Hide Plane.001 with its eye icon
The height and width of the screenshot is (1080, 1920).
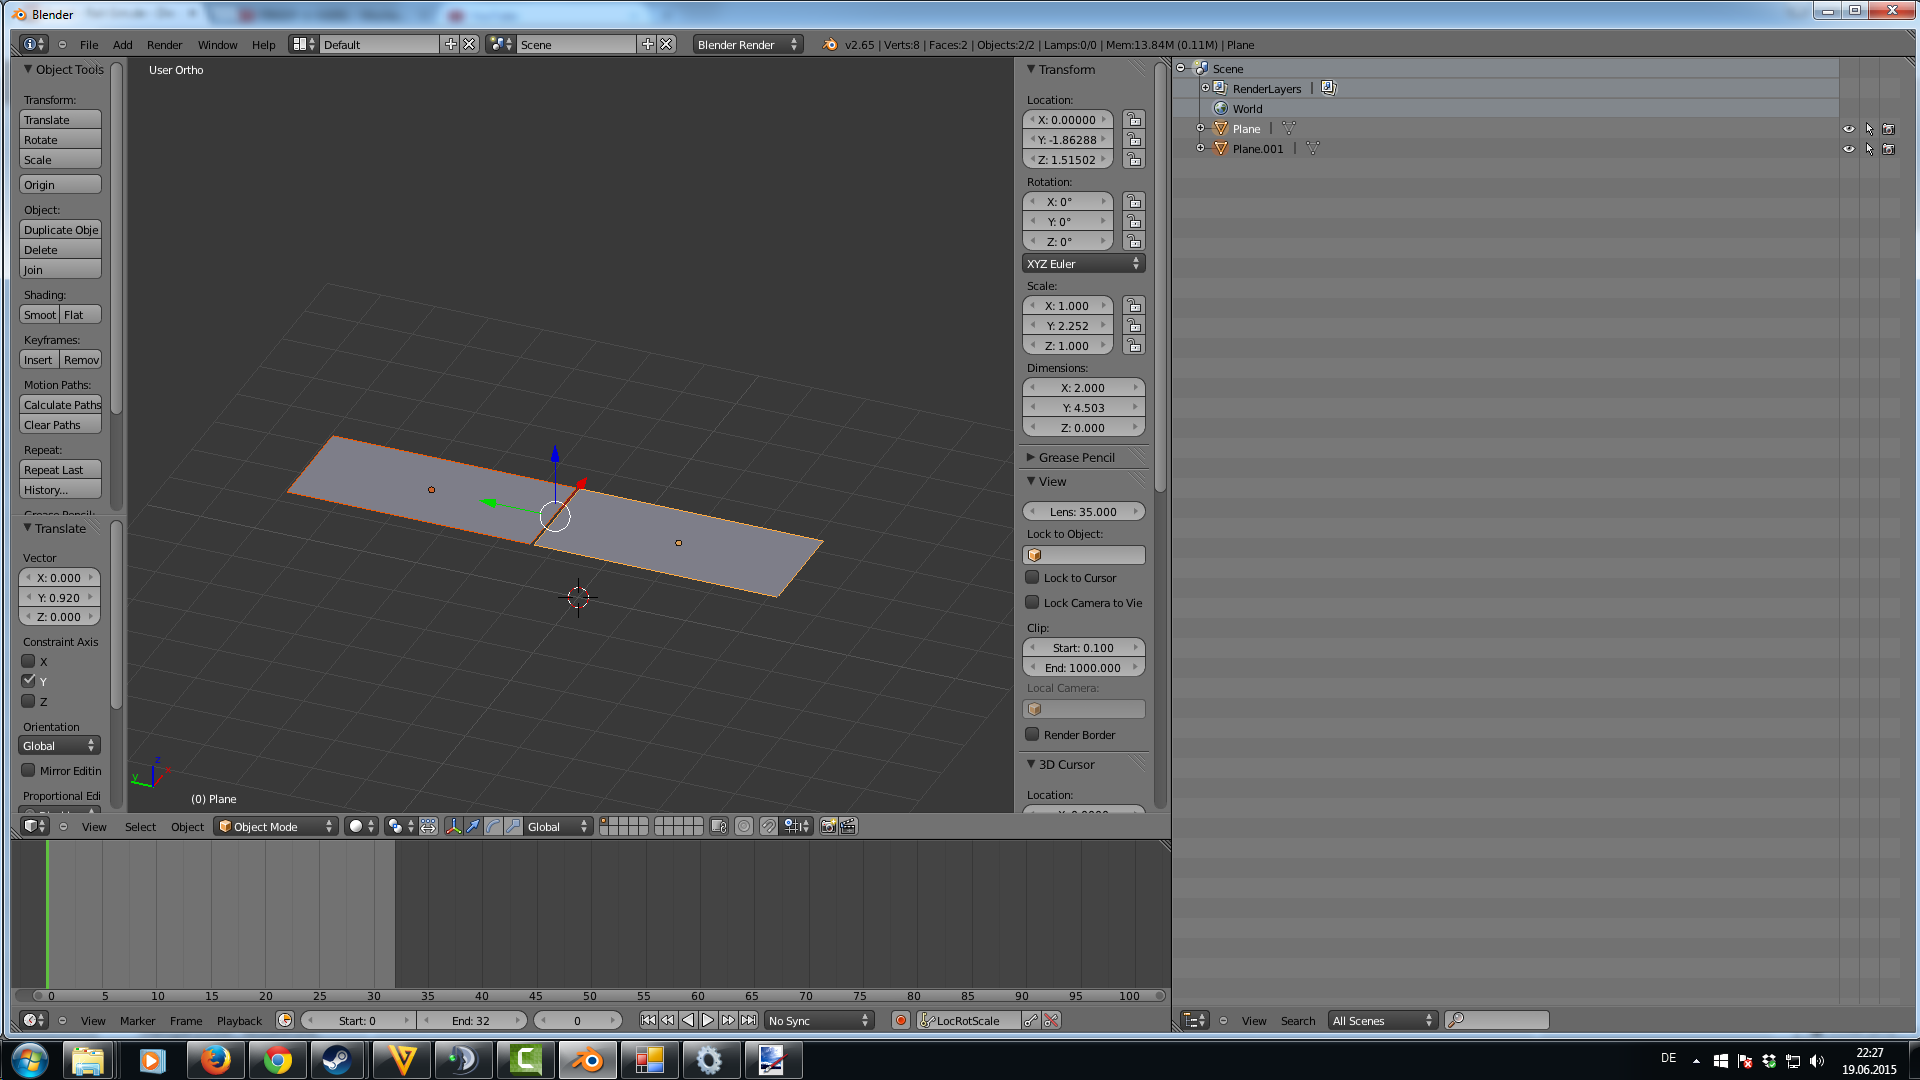click(1848, 149)
